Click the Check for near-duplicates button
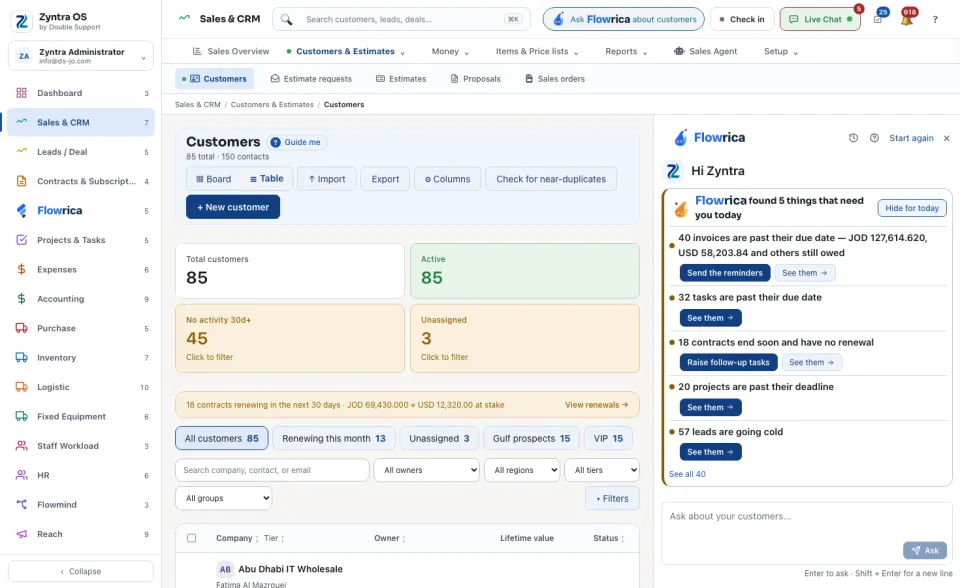Image resolution: width=960 pixels, height=588 pixels. tap(551, 179)
